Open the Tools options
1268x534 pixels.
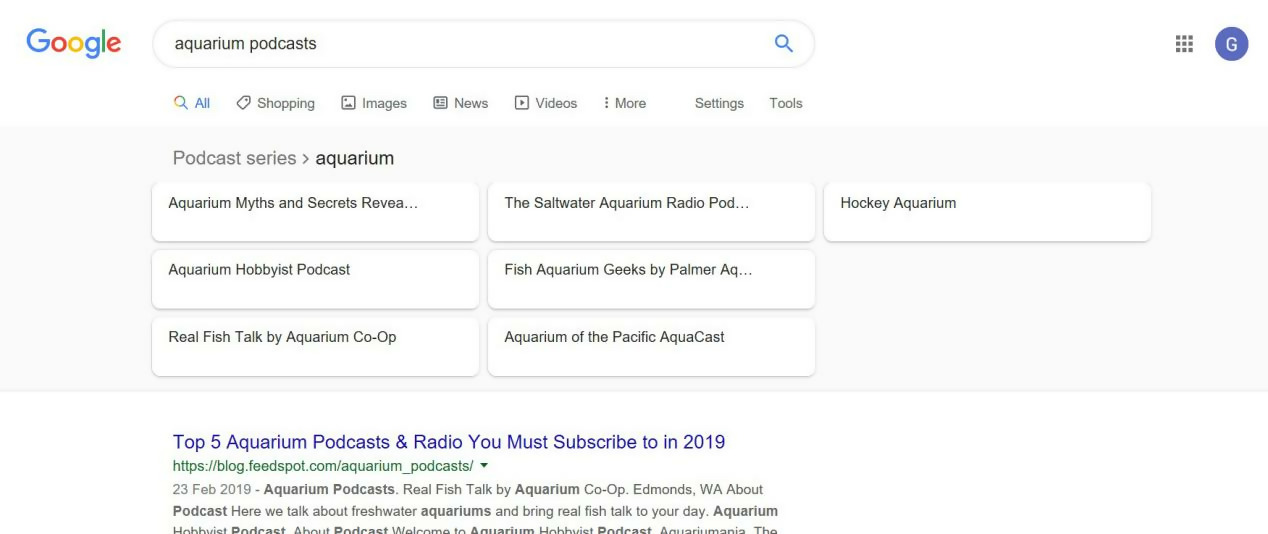[x=786, y=103]
